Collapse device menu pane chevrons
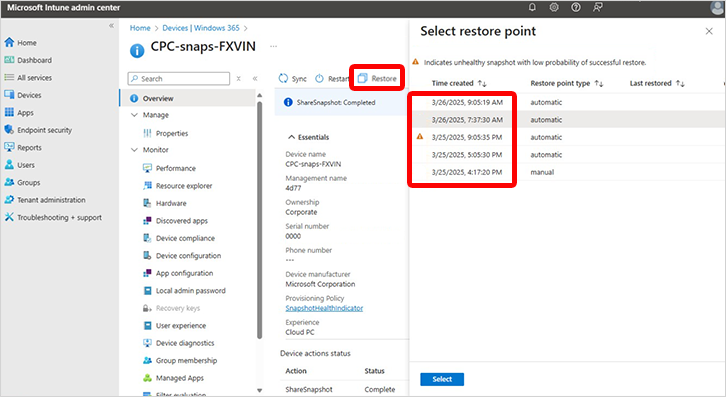726x397 pixels. tap(255, 79)
